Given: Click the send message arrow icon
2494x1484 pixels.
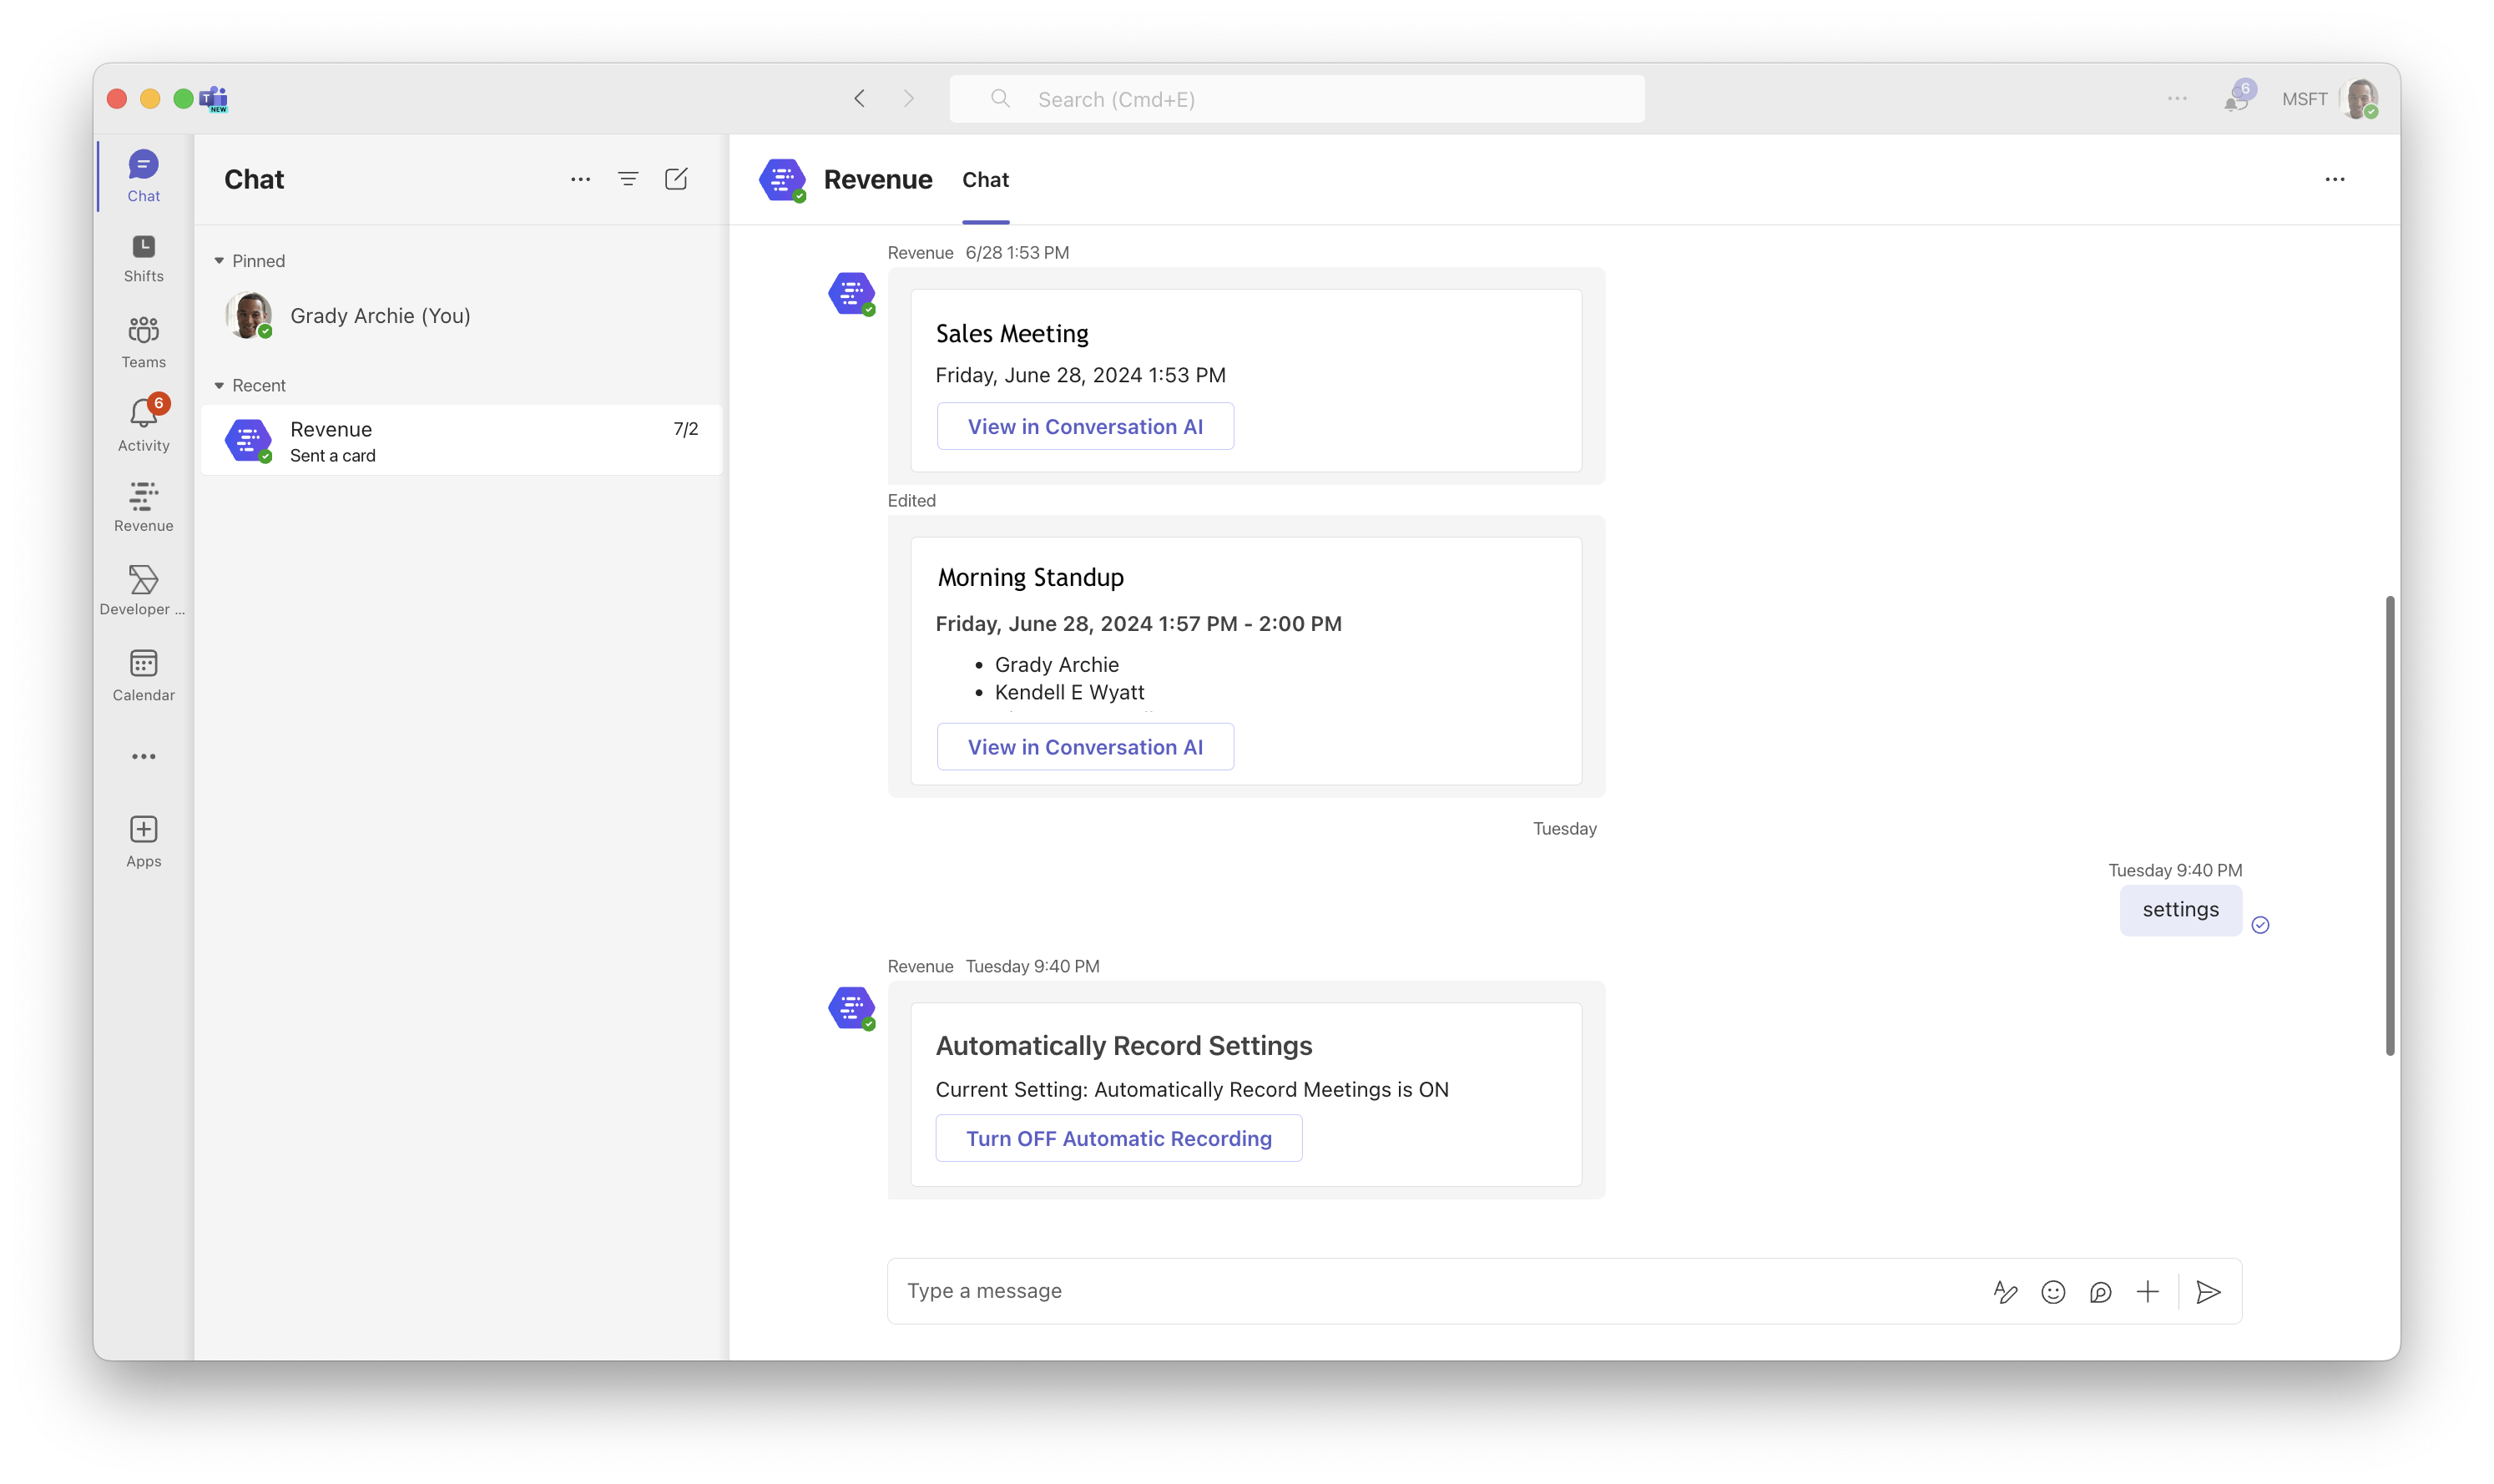Looking at the screenshot, I should (2209, 1292).
